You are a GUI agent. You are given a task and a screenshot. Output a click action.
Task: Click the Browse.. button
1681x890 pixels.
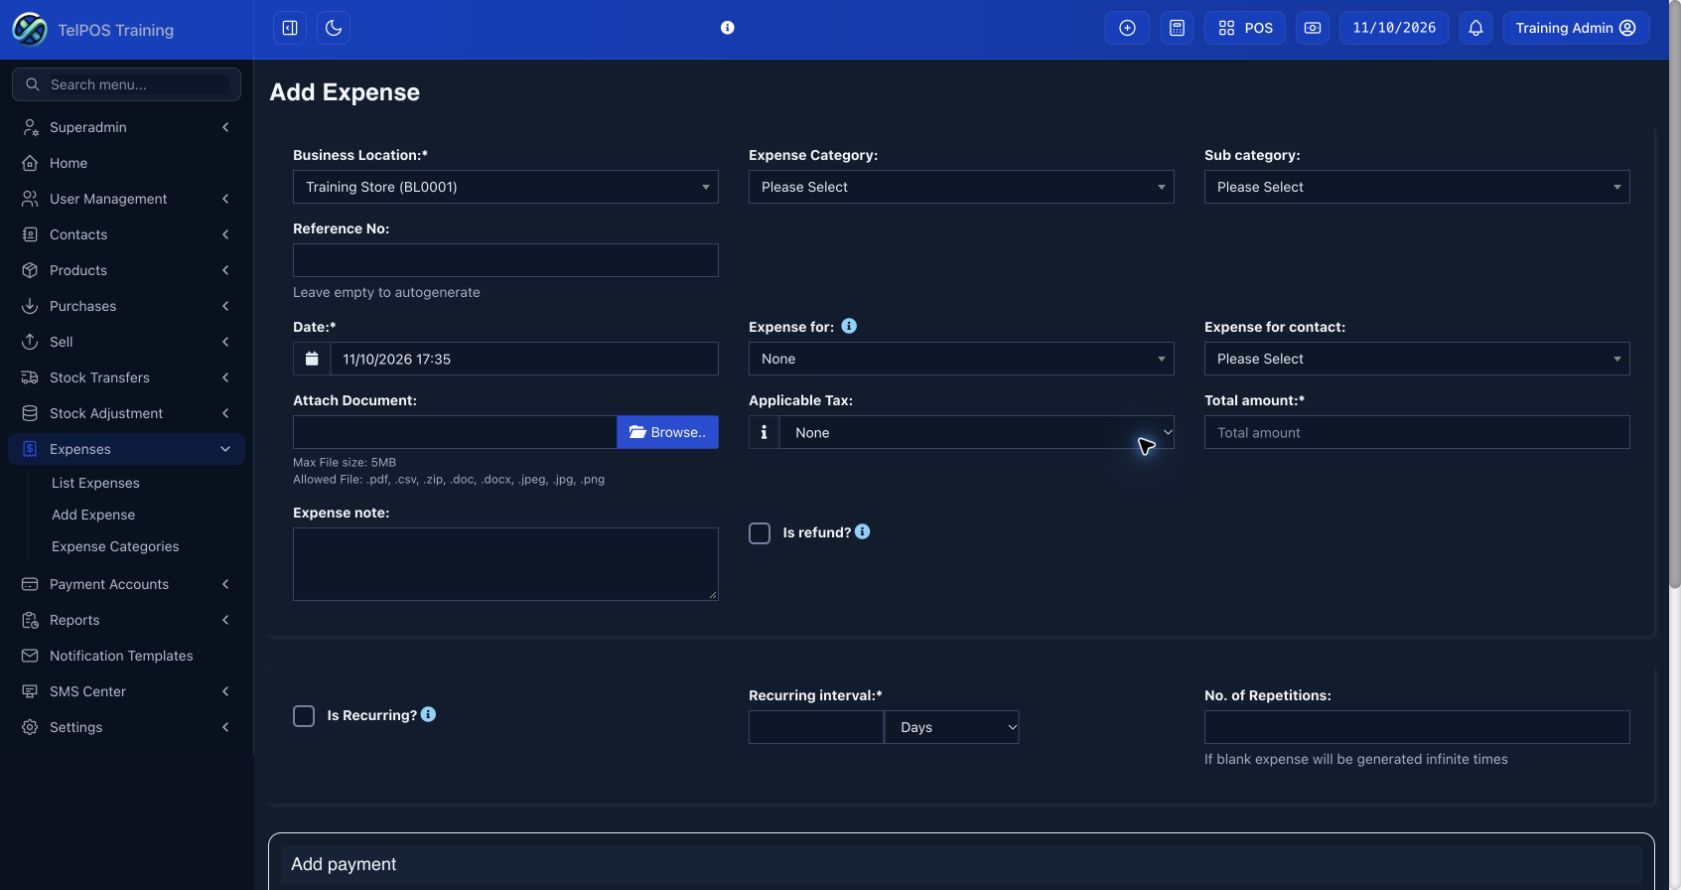pos(668,432)
